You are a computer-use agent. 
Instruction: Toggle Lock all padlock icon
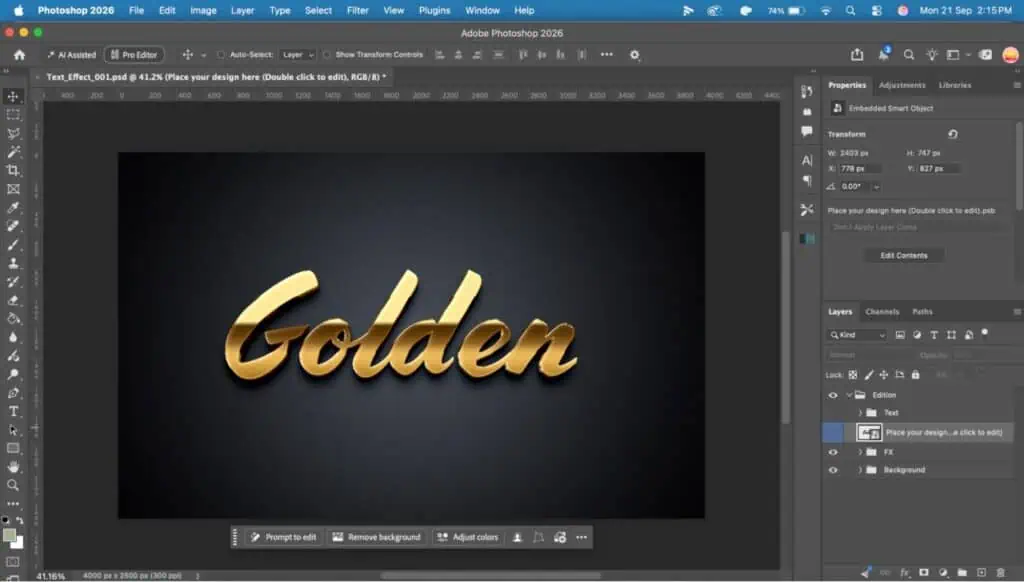tap(916, 375)
